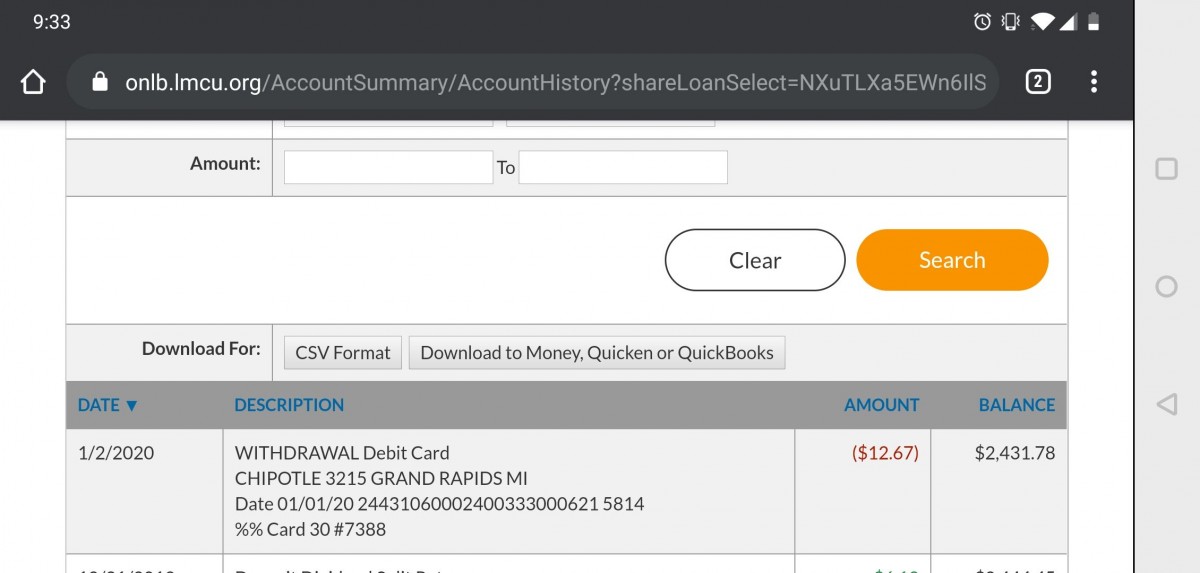Sort transactions by BALANCE column
1200x573 pixels.
tap(1016, 405)
